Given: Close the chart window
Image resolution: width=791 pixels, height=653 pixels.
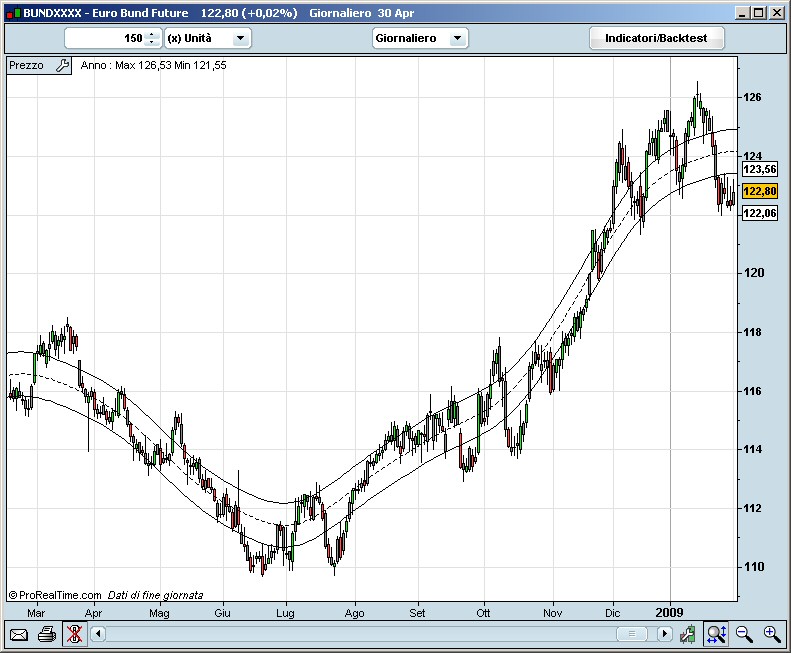Looking at the screenshot, I should [x=776, y=13].
